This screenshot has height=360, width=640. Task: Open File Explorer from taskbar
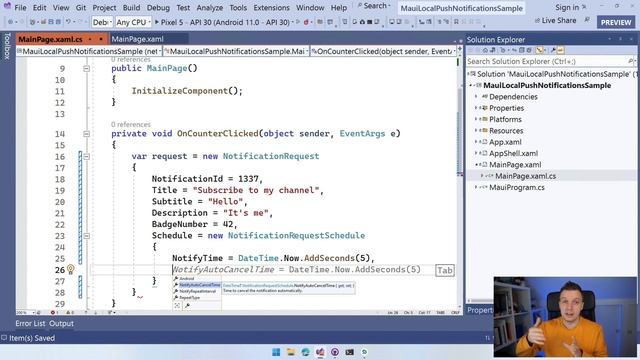pyautogui.click(x=291, y=352)
